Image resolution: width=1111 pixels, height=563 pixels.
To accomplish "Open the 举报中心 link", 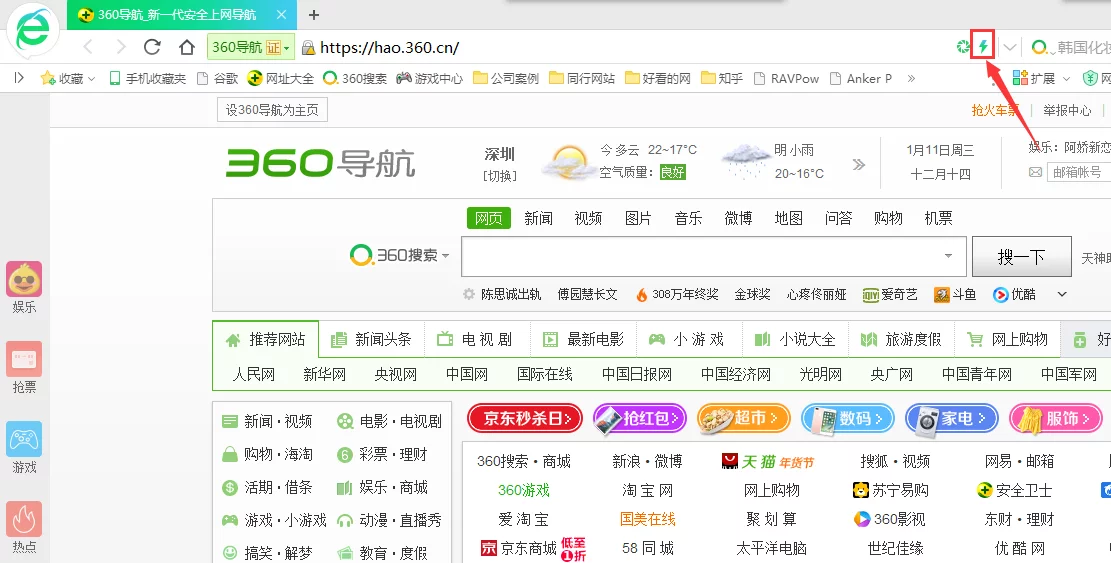I will [x=1067, y=110].
